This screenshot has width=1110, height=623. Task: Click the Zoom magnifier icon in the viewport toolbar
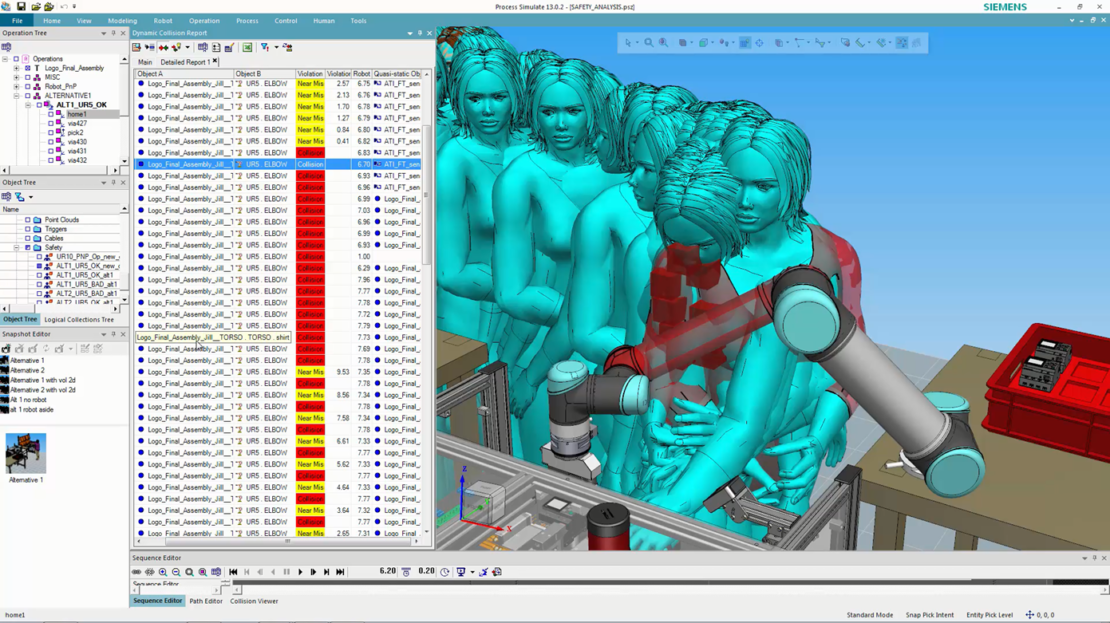click(649, 42)
